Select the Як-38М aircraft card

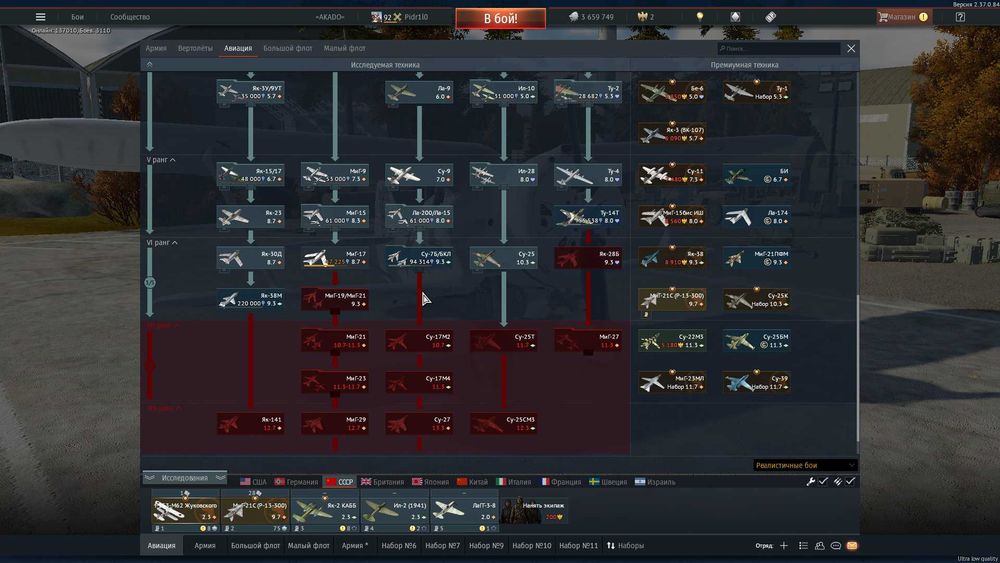click(x=251, y=300)
